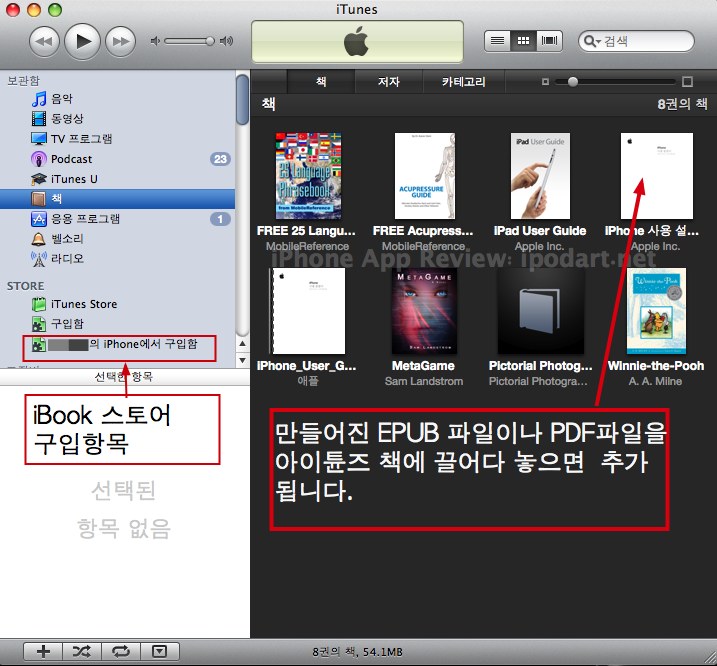Click the cover size slider knob

pyautogui.click(x=573, y=82)
